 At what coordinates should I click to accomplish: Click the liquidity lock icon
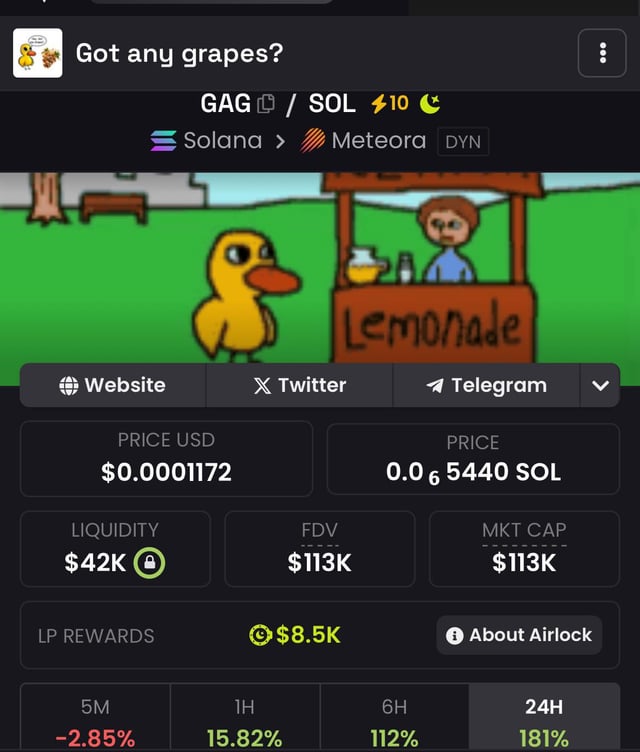coord(149,563)
